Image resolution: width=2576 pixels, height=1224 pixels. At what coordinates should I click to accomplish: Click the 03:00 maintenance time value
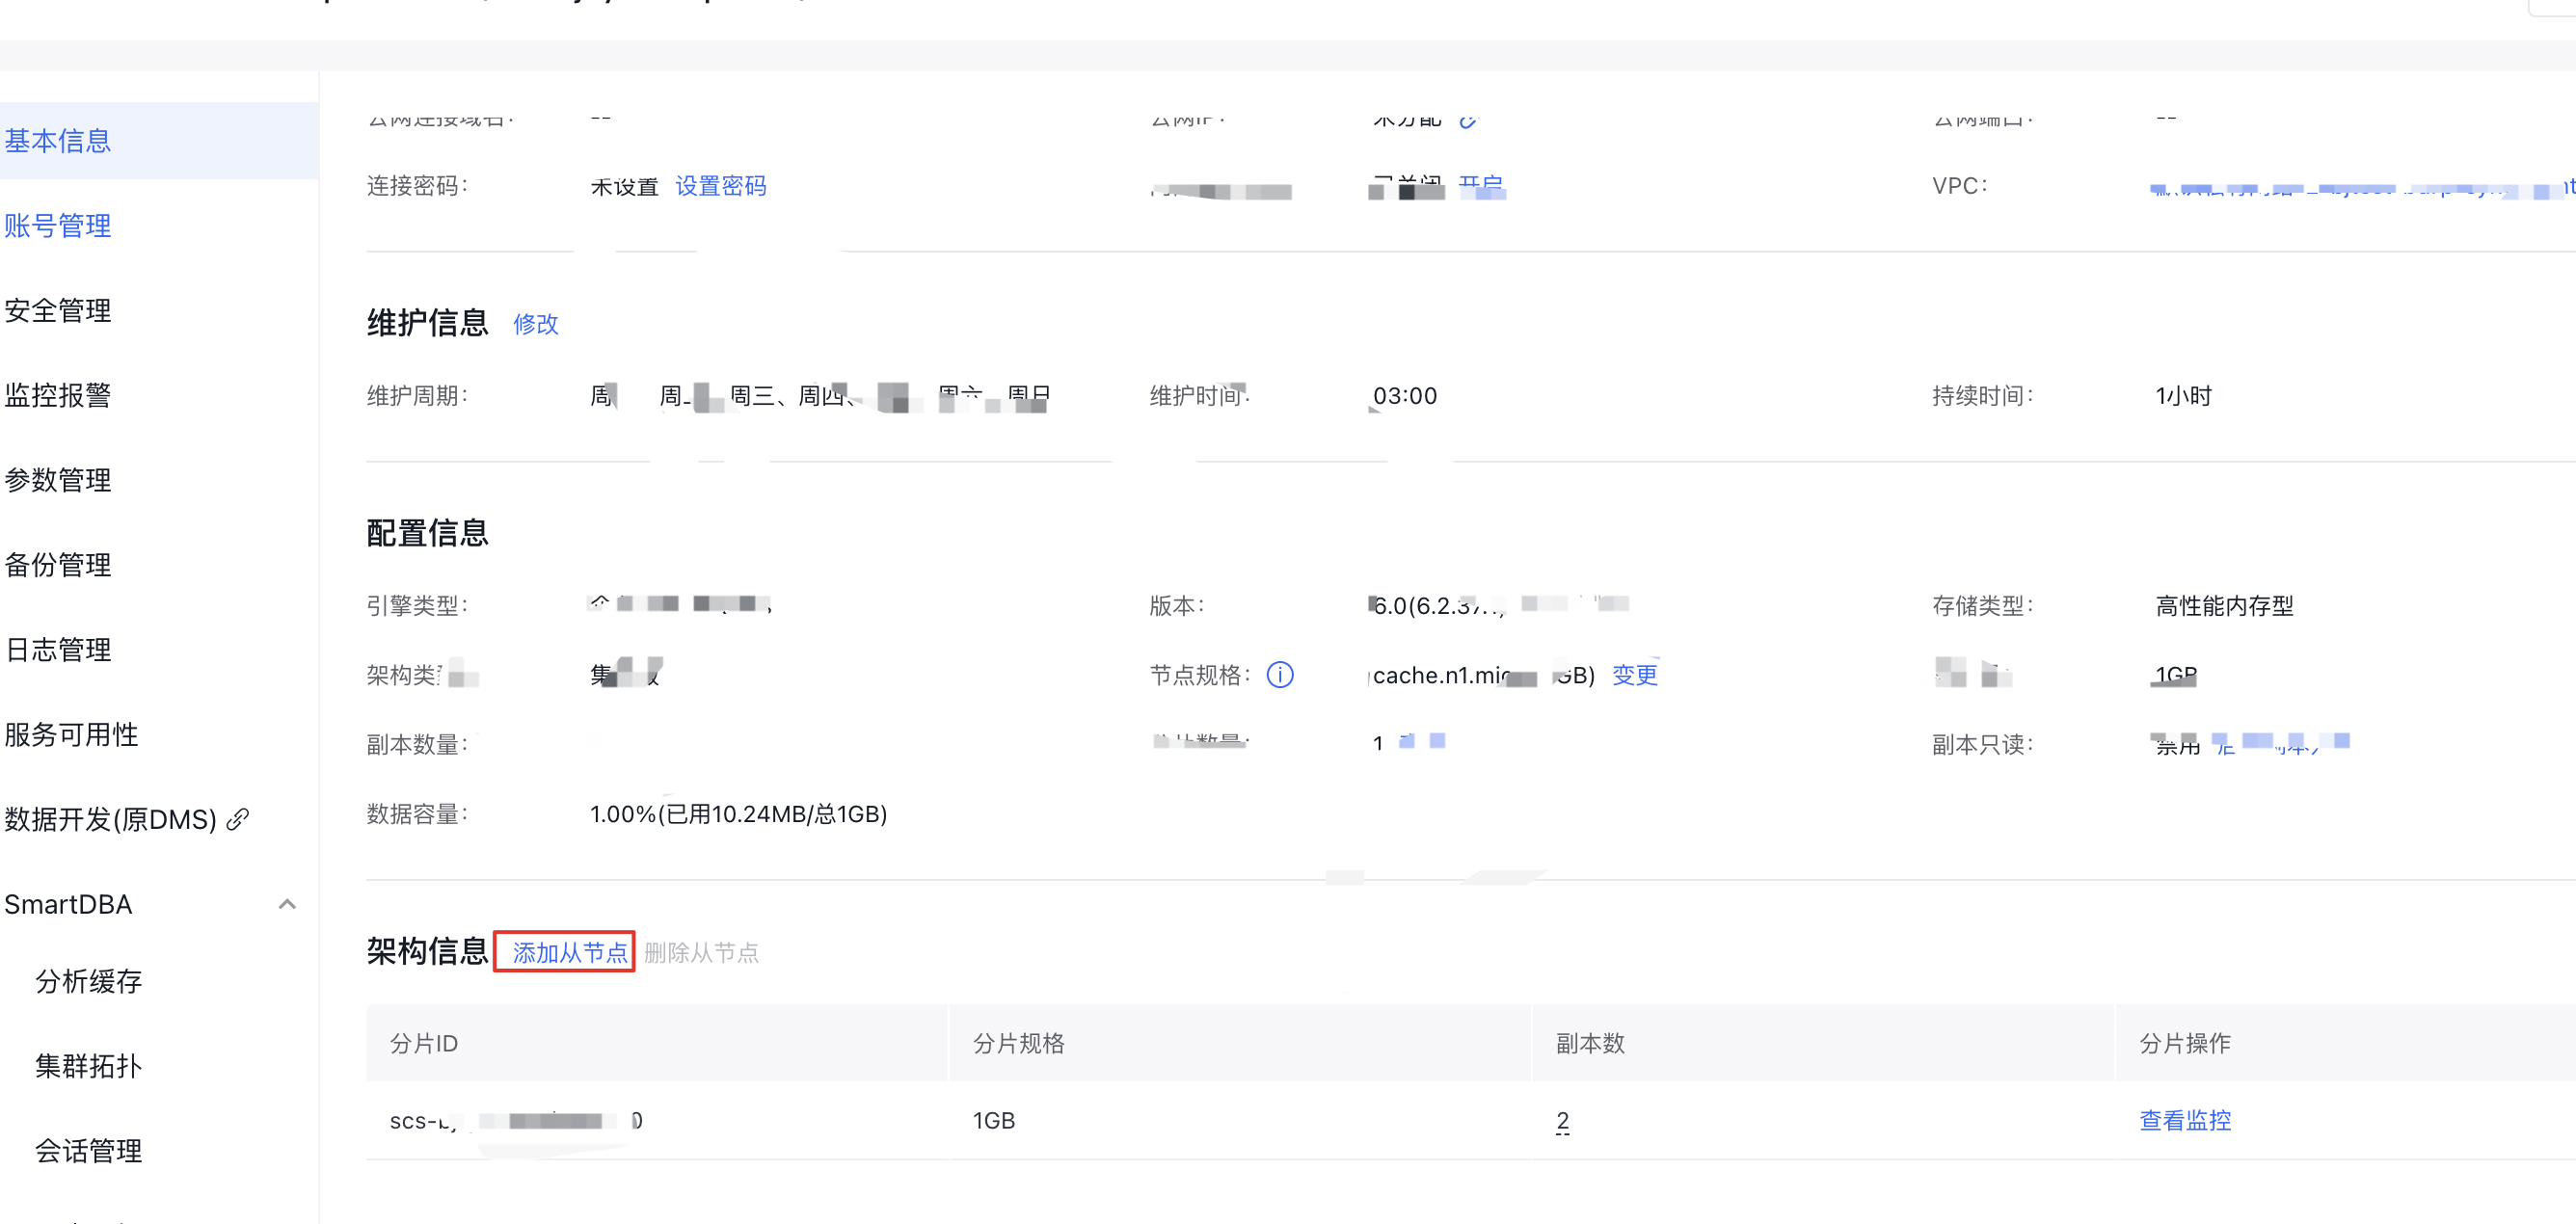click(1405, 397)
